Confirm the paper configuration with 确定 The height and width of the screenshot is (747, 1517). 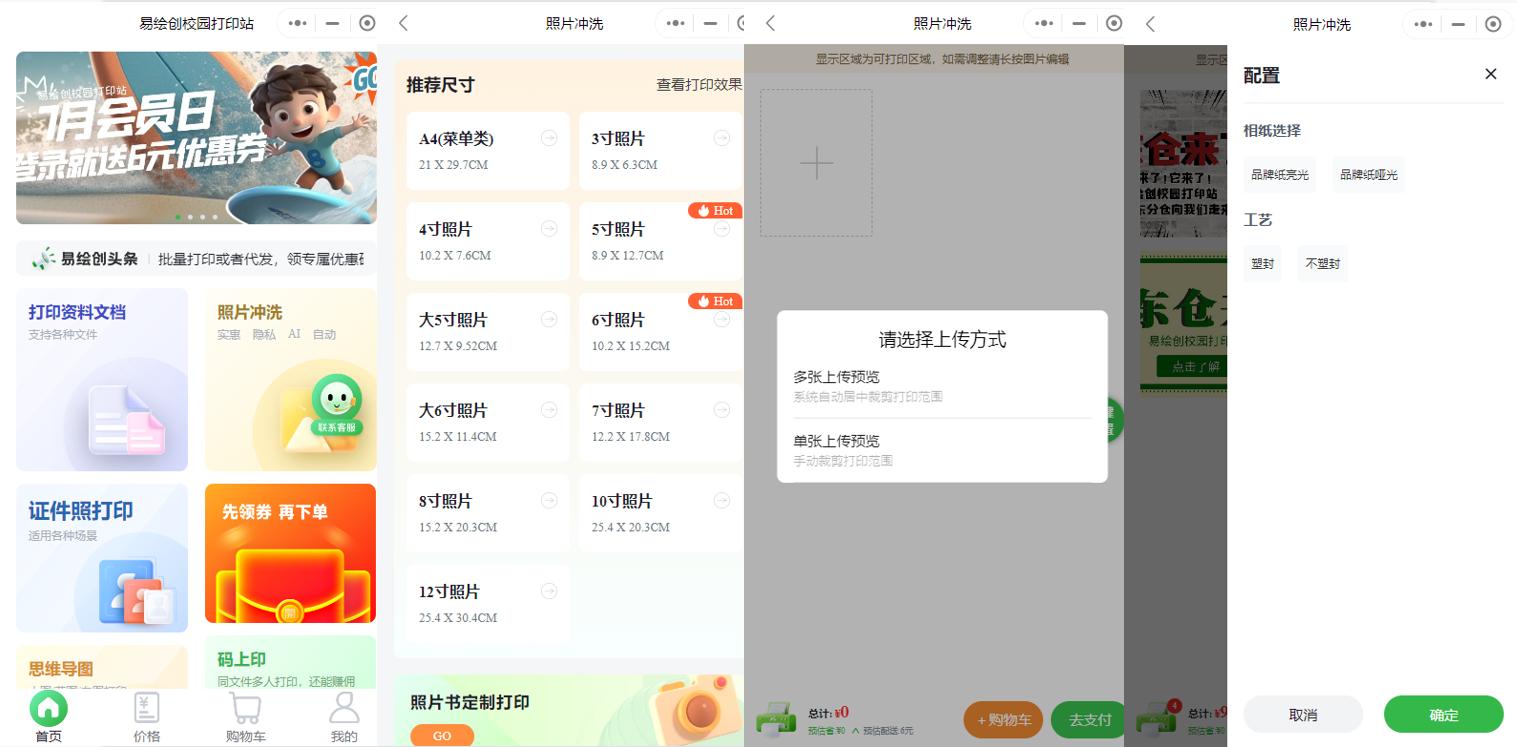click(x=1443, y=714)
